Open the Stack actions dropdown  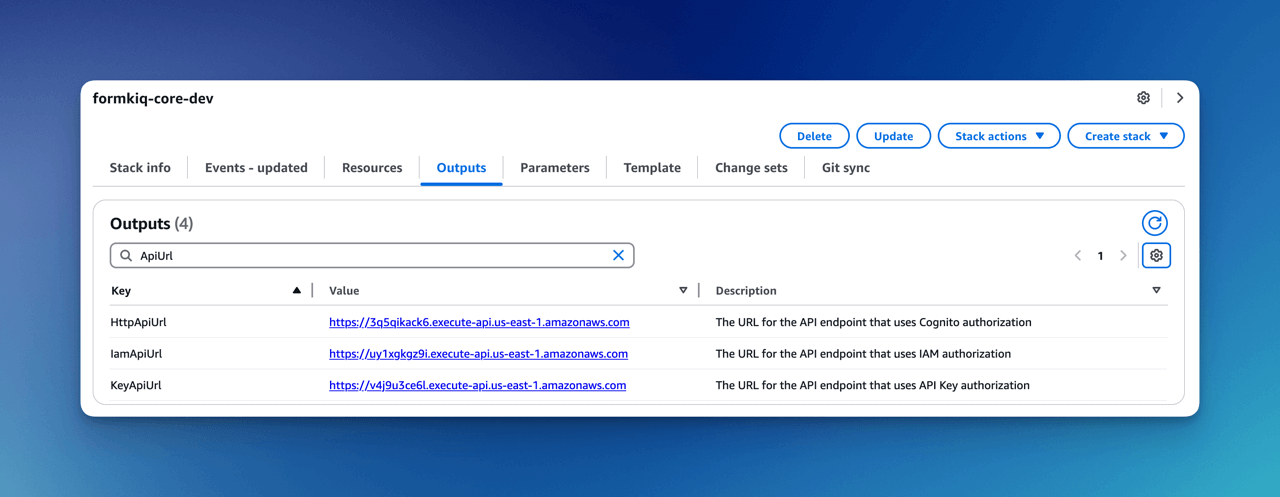(x=999, y=136)
